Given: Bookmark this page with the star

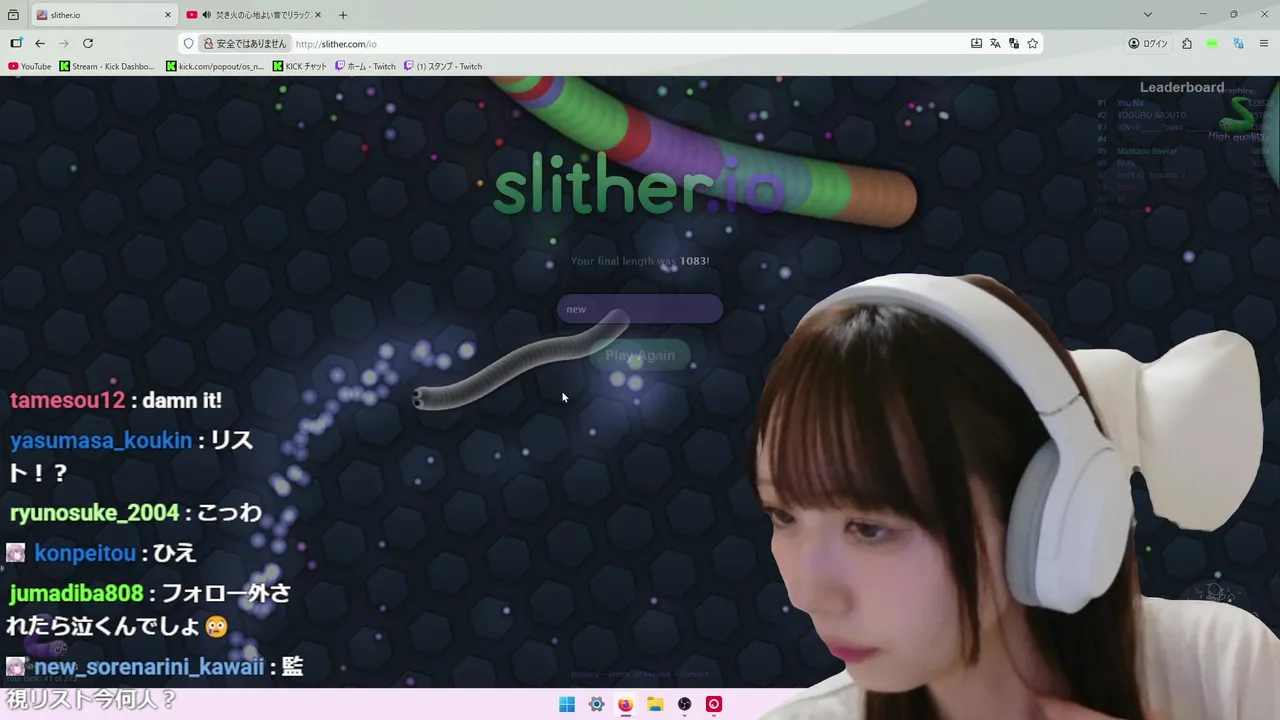Looking at the screenshot, I should pos(1033,43).
